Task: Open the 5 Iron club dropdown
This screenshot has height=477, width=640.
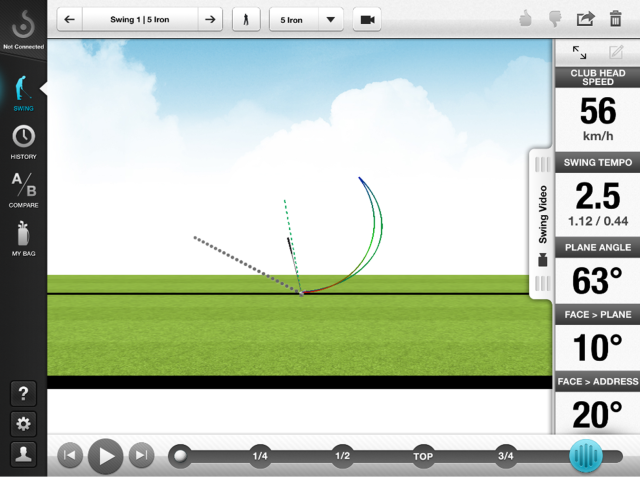Action: tap(306, 20)
